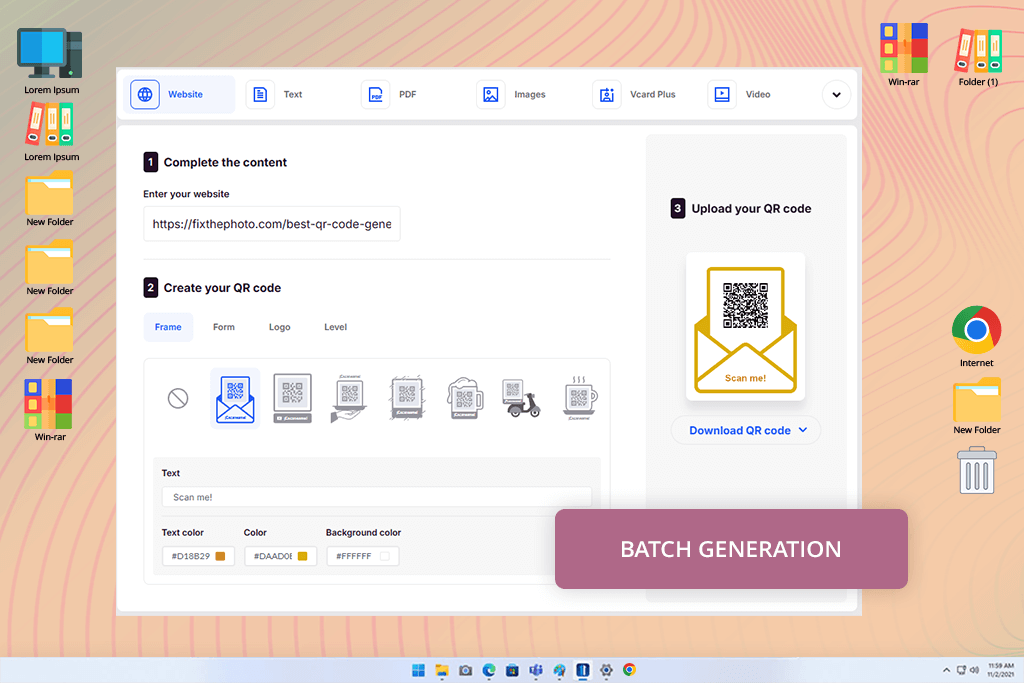Switch to the Level sub-tab
1024x683 pixels.
click(x=336, y=327)
